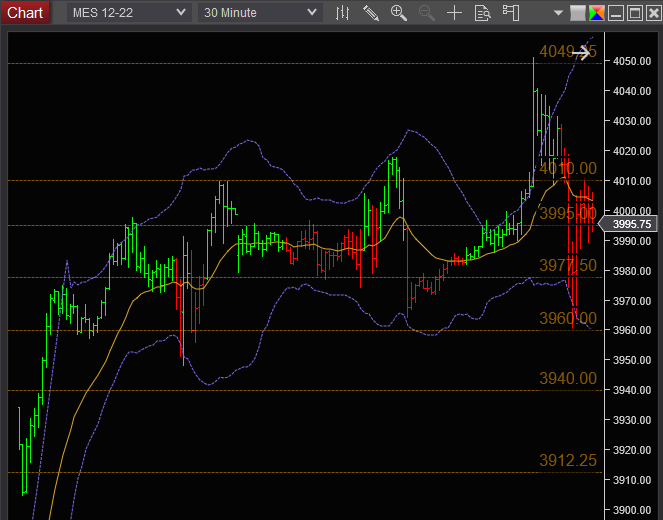Click the multicolor link swatch

point(597,13)
